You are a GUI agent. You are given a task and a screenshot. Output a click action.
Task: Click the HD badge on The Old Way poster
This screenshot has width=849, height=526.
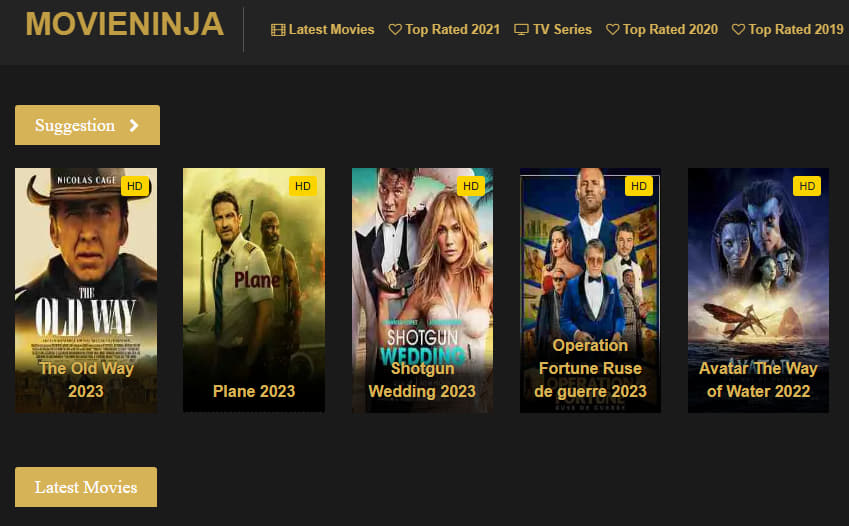pos(135,186)
